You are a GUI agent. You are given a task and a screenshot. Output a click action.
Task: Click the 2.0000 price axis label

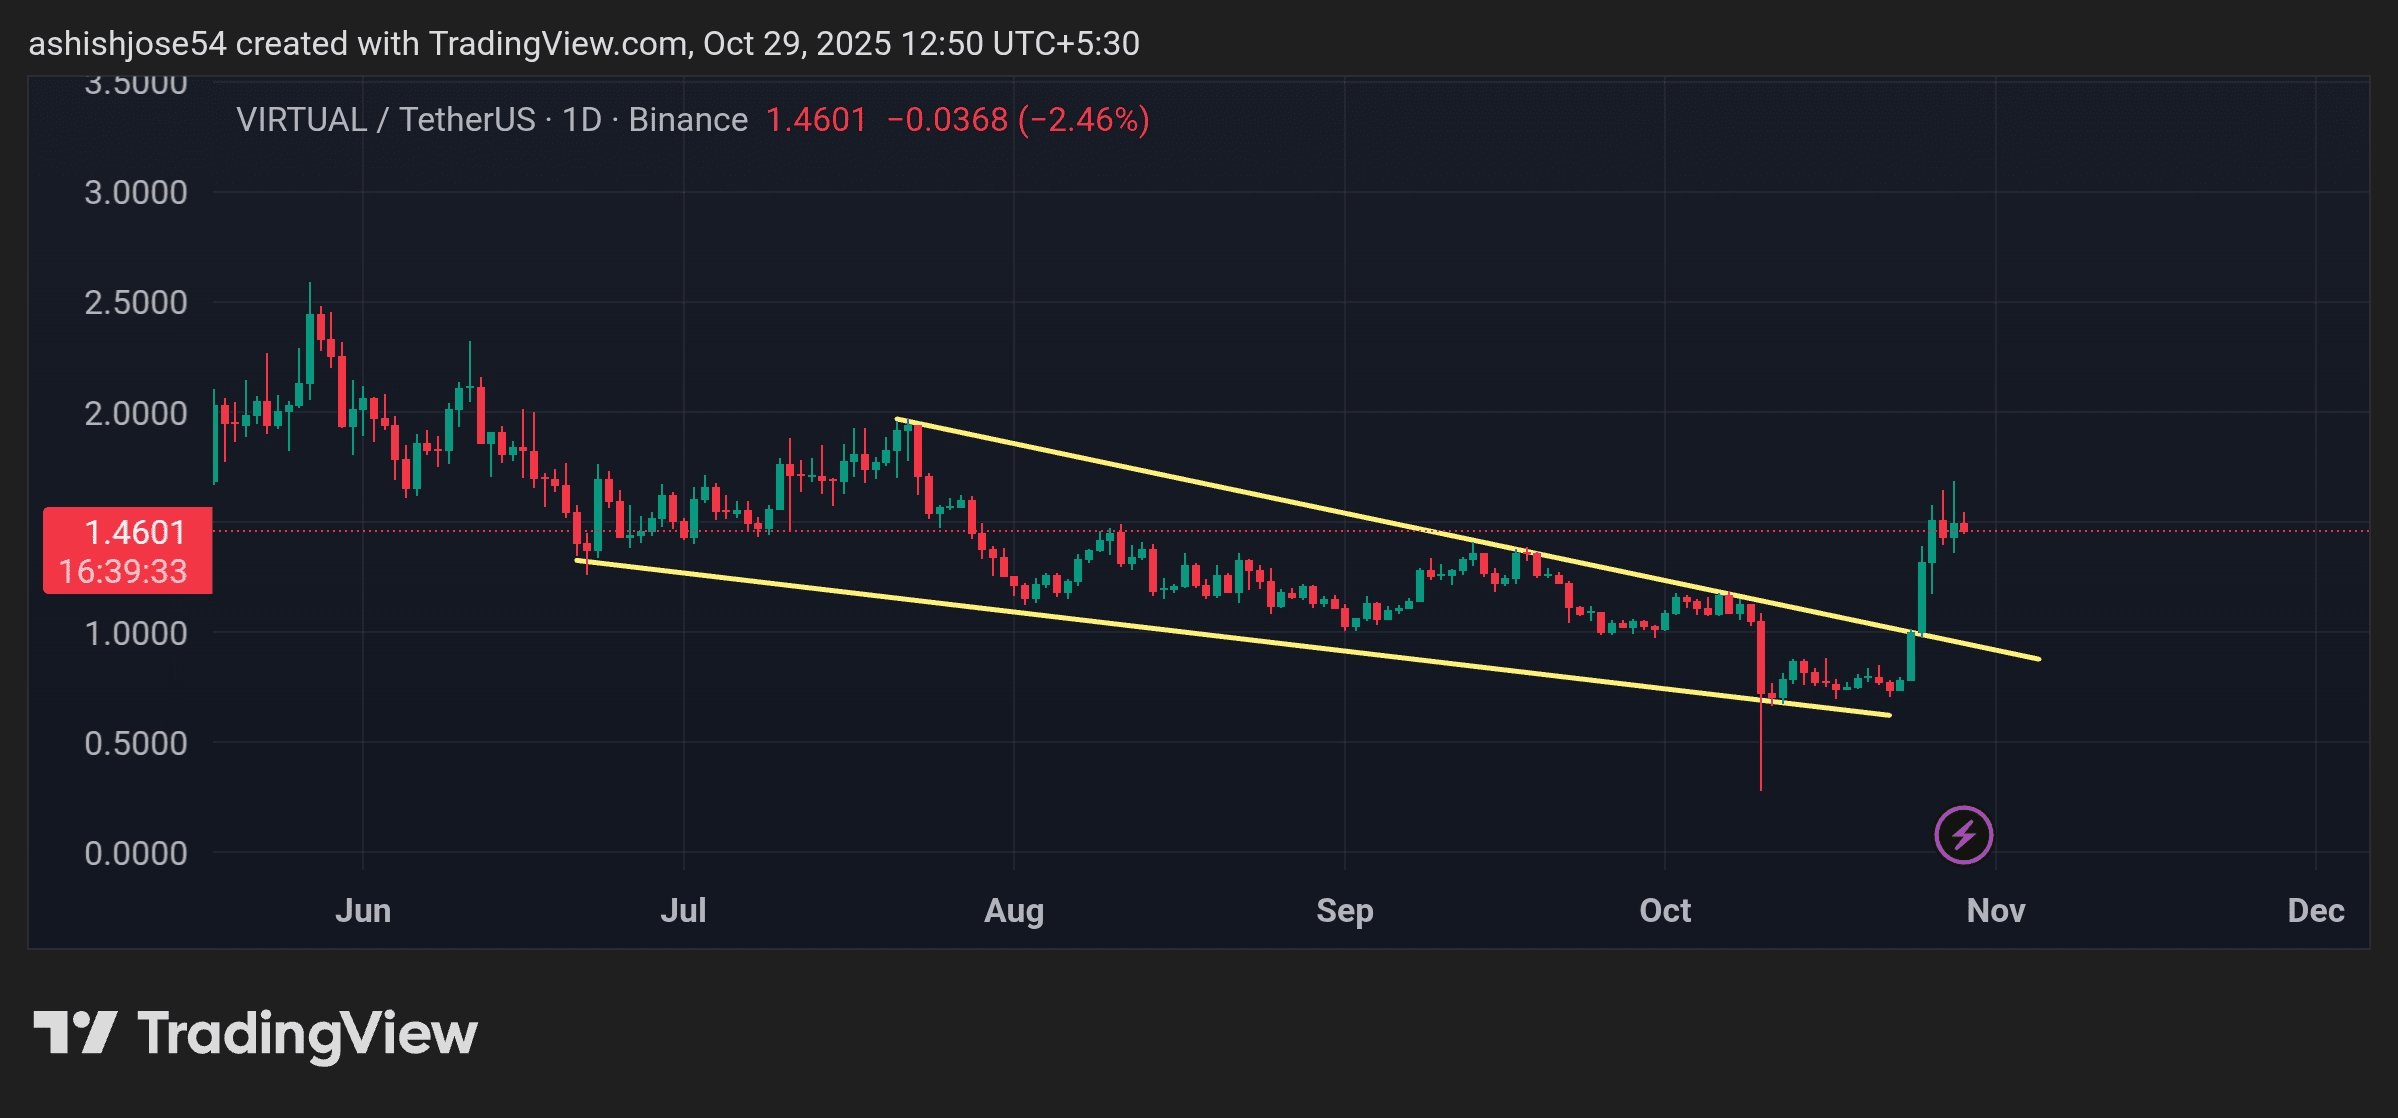[x=135, y=413]
